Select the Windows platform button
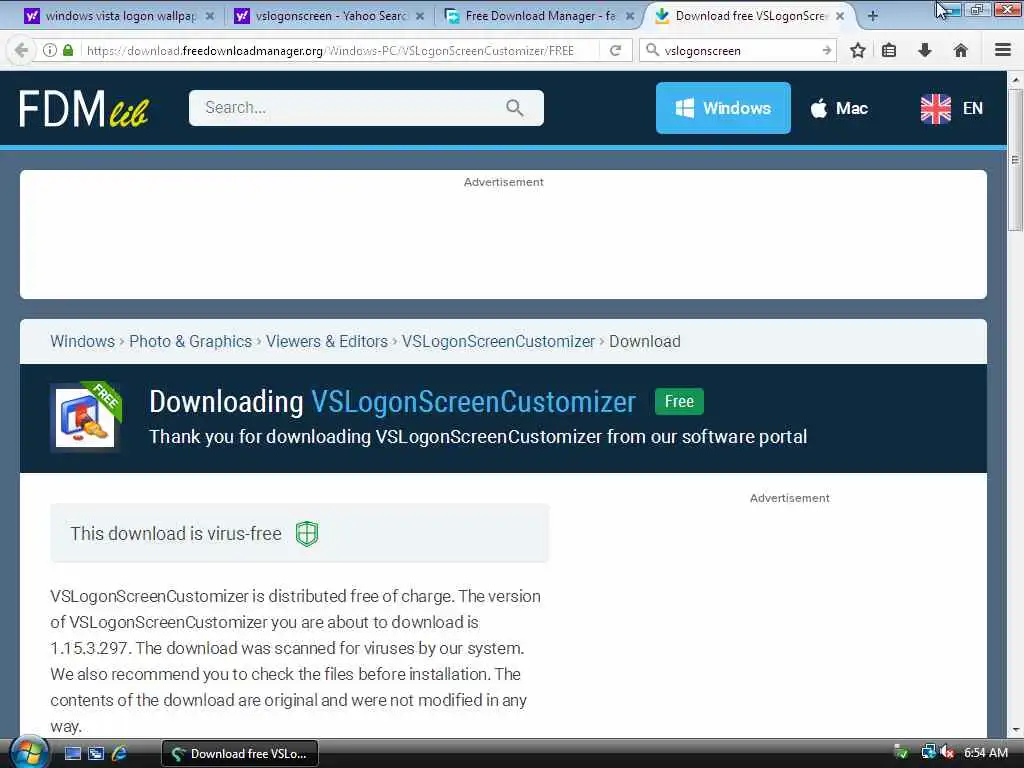The width and height of the screenshot is (1024, 768). click(723, 108)
